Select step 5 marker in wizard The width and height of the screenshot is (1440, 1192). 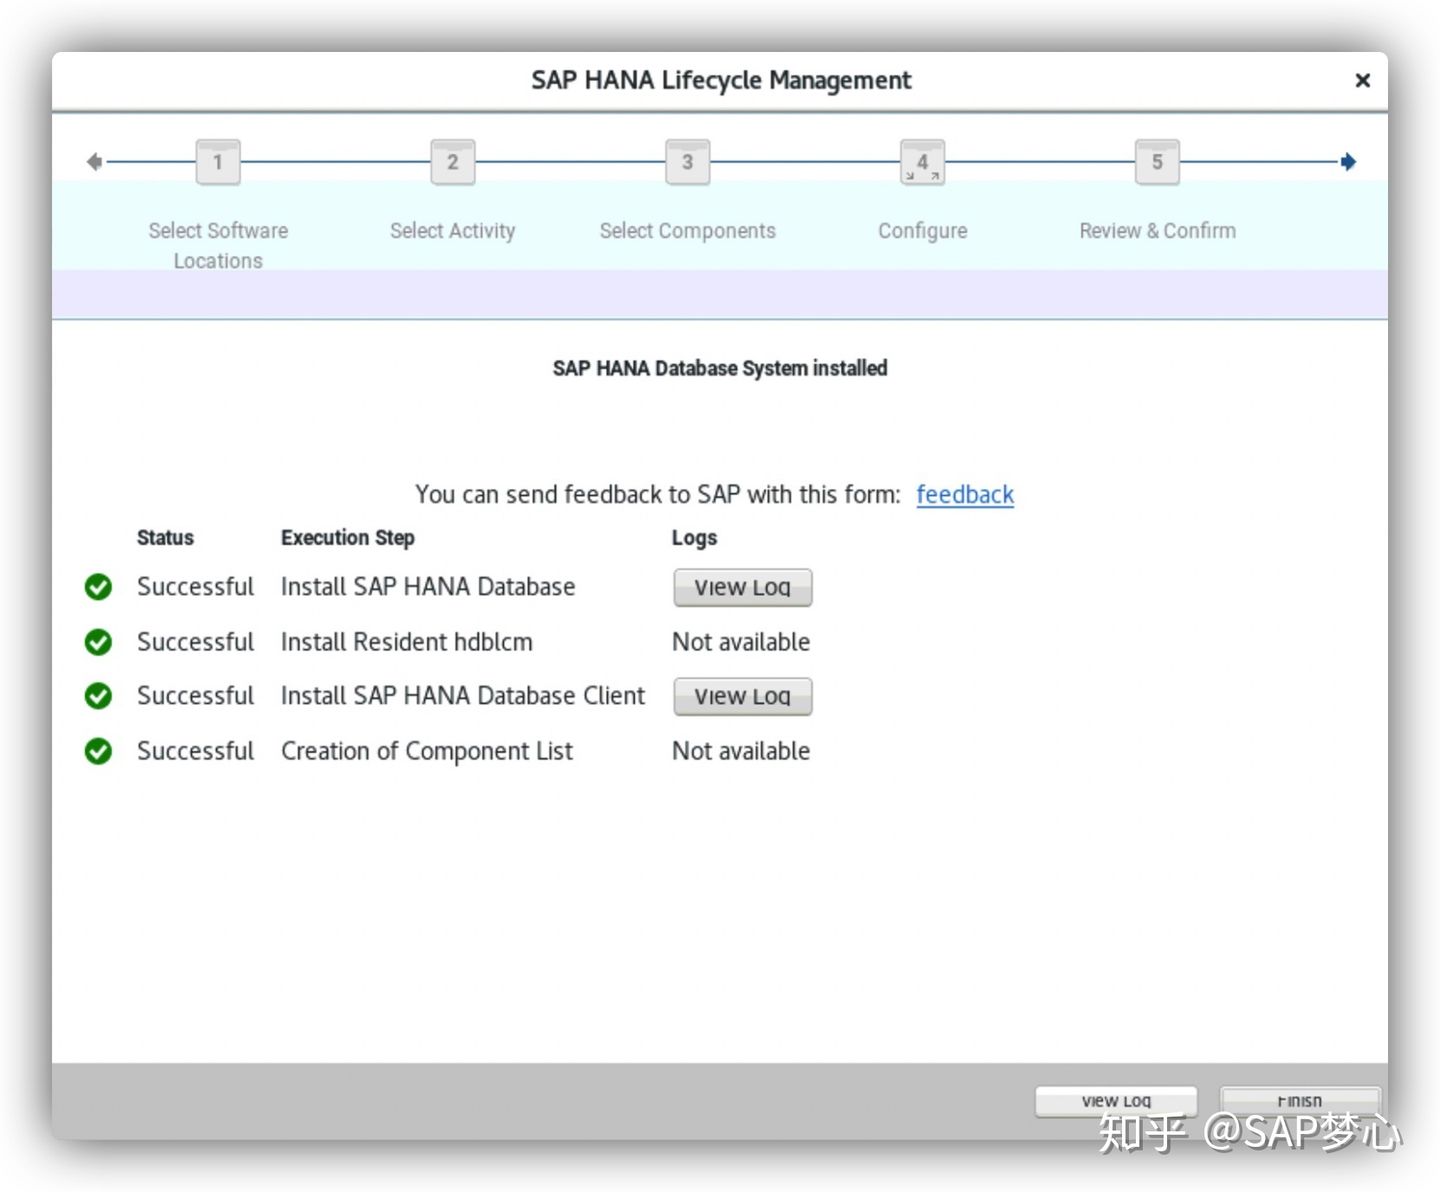tap(1157, 162)
